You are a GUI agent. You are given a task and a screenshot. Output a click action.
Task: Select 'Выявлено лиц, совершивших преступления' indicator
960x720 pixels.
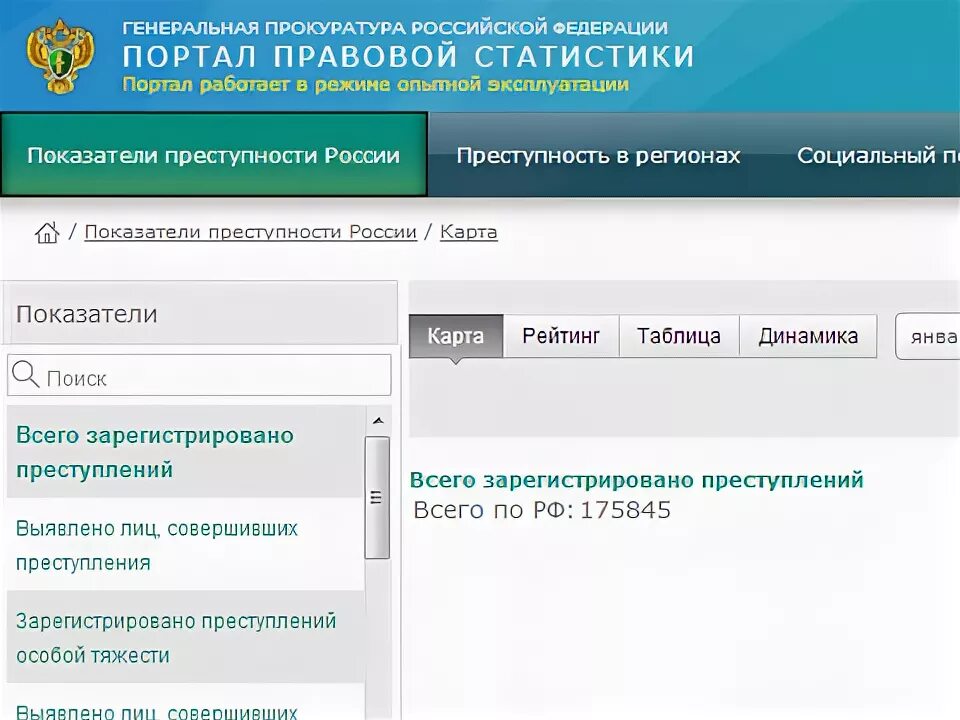(x=186, y=545)
